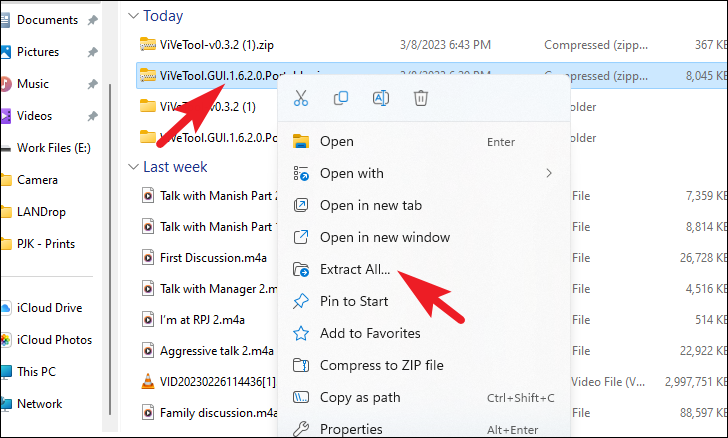This screenshot has height=438, width=728.
Task: Select Extract All... option
Action: (x=423, y=269)
